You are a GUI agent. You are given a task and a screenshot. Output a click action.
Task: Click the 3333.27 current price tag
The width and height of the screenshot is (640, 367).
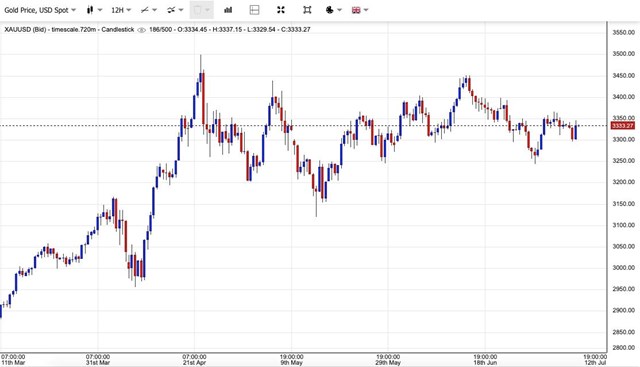coord(622,126)
